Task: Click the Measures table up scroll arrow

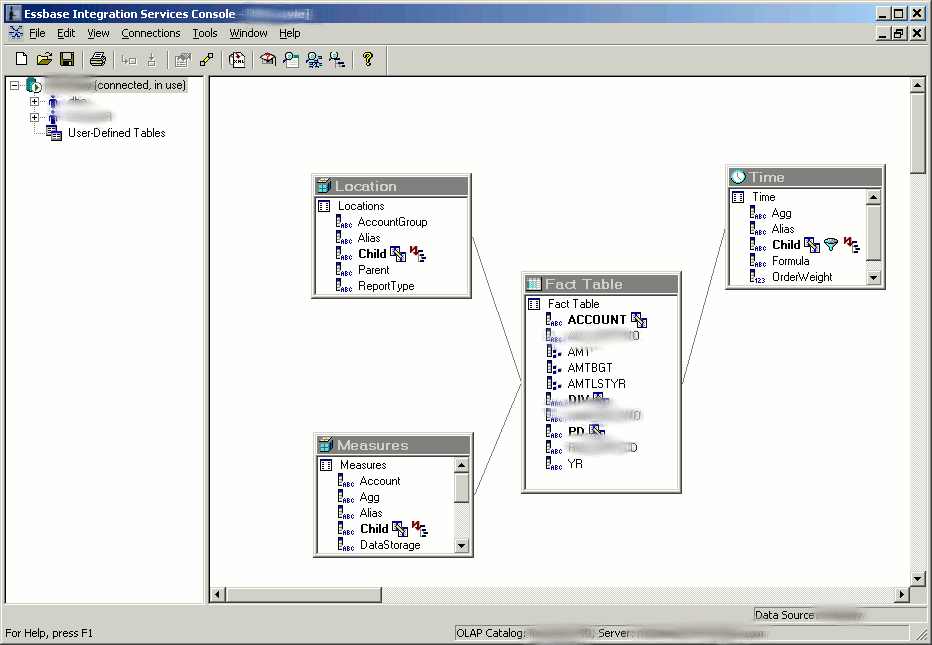Action: click(461, 465)
